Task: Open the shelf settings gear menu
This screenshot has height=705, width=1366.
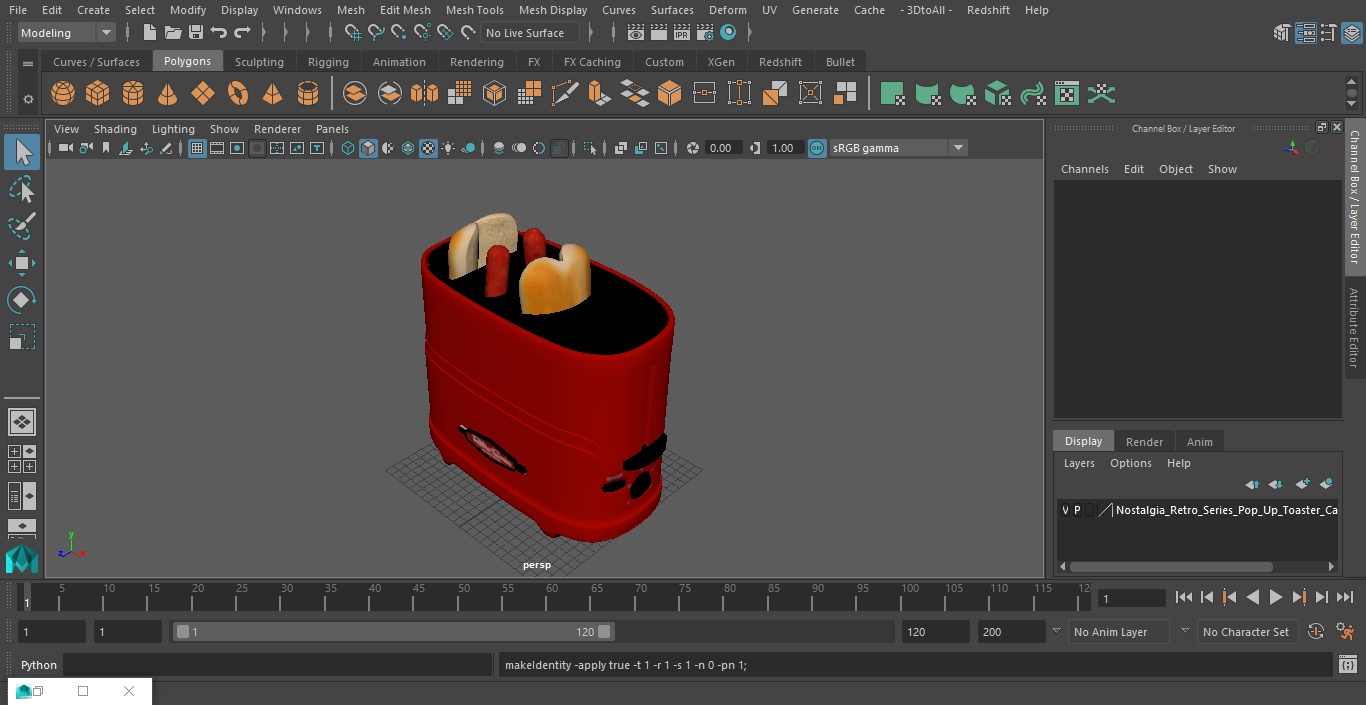Action: pos(28,99)
